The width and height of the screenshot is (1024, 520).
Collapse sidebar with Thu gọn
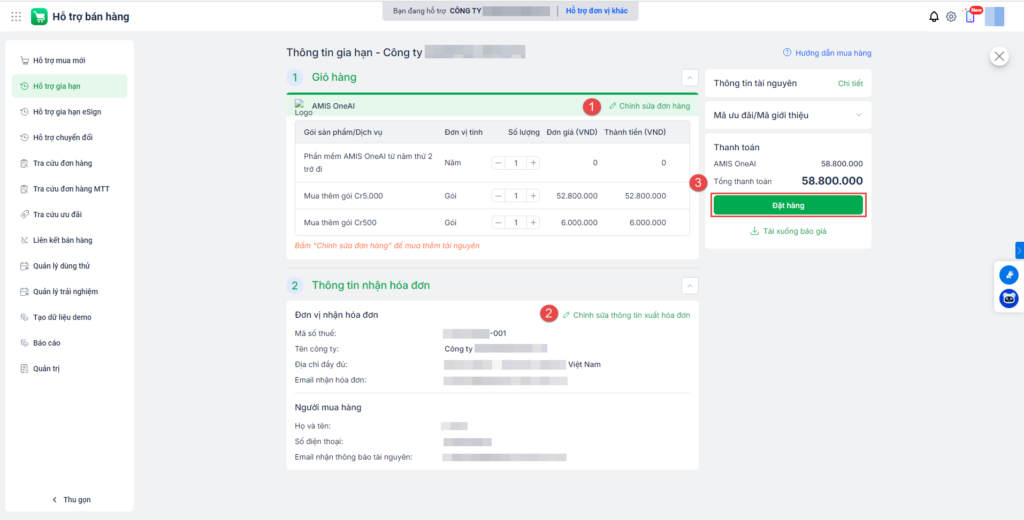click(x=71, y=500)
